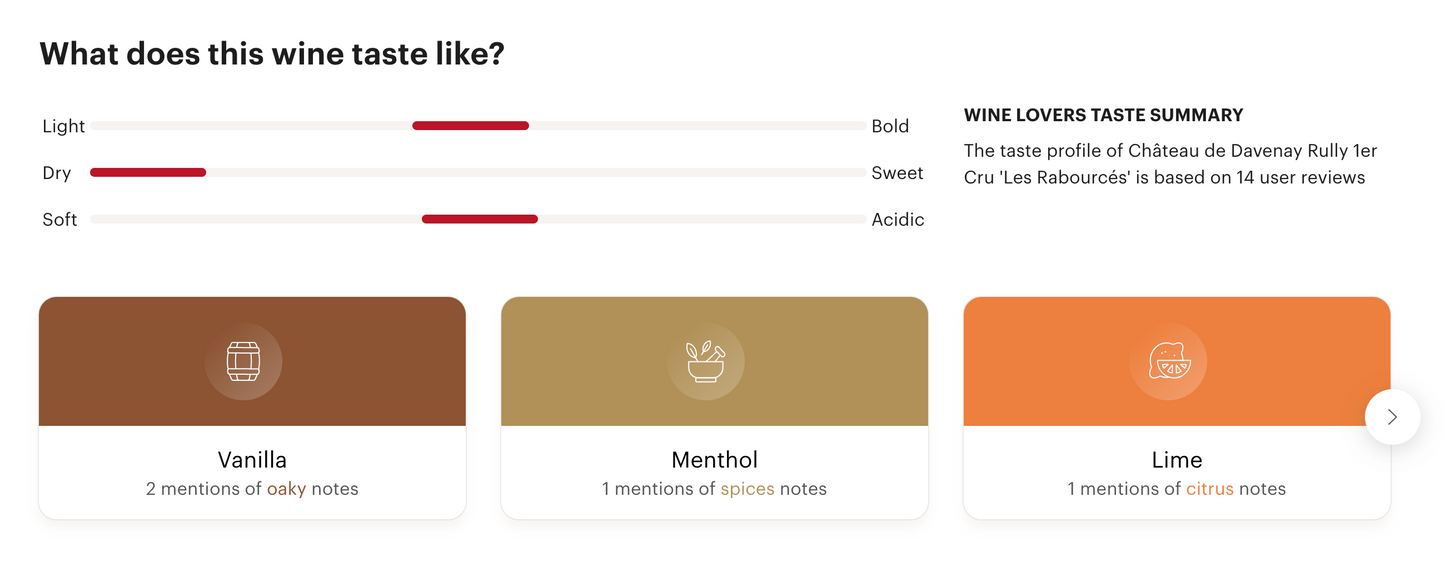Click the citrus fruit icon
1445x566 pixels.
[1168, 361]
